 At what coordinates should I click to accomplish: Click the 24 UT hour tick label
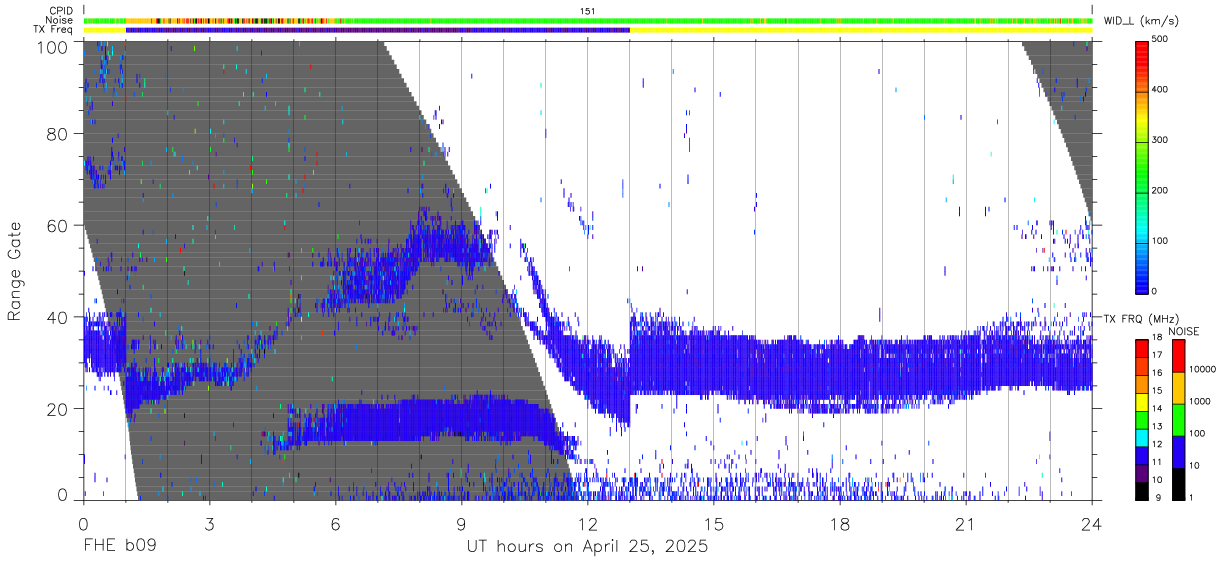coord(1092,525)
